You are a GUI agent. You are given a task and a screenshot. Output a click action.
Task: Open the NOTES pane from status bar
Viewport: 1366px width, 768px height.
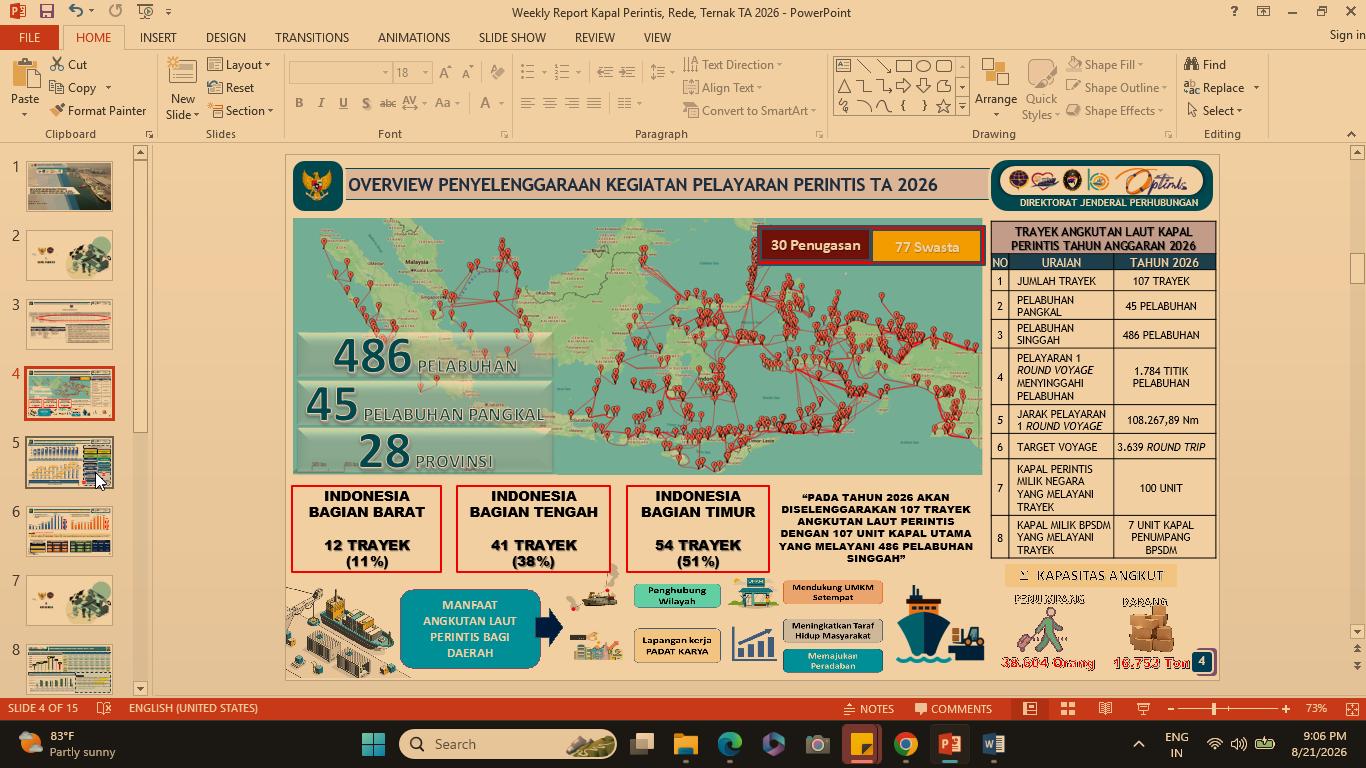tap(868, 709)
